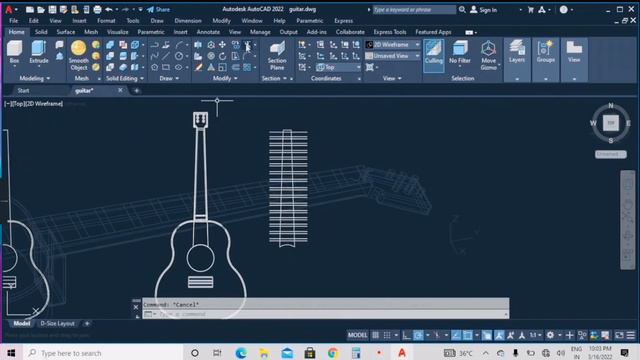Click the Smooth Object mesh tool
Image resolution: width=640 pixels, height=360 pixels.
tap(78, 55)
